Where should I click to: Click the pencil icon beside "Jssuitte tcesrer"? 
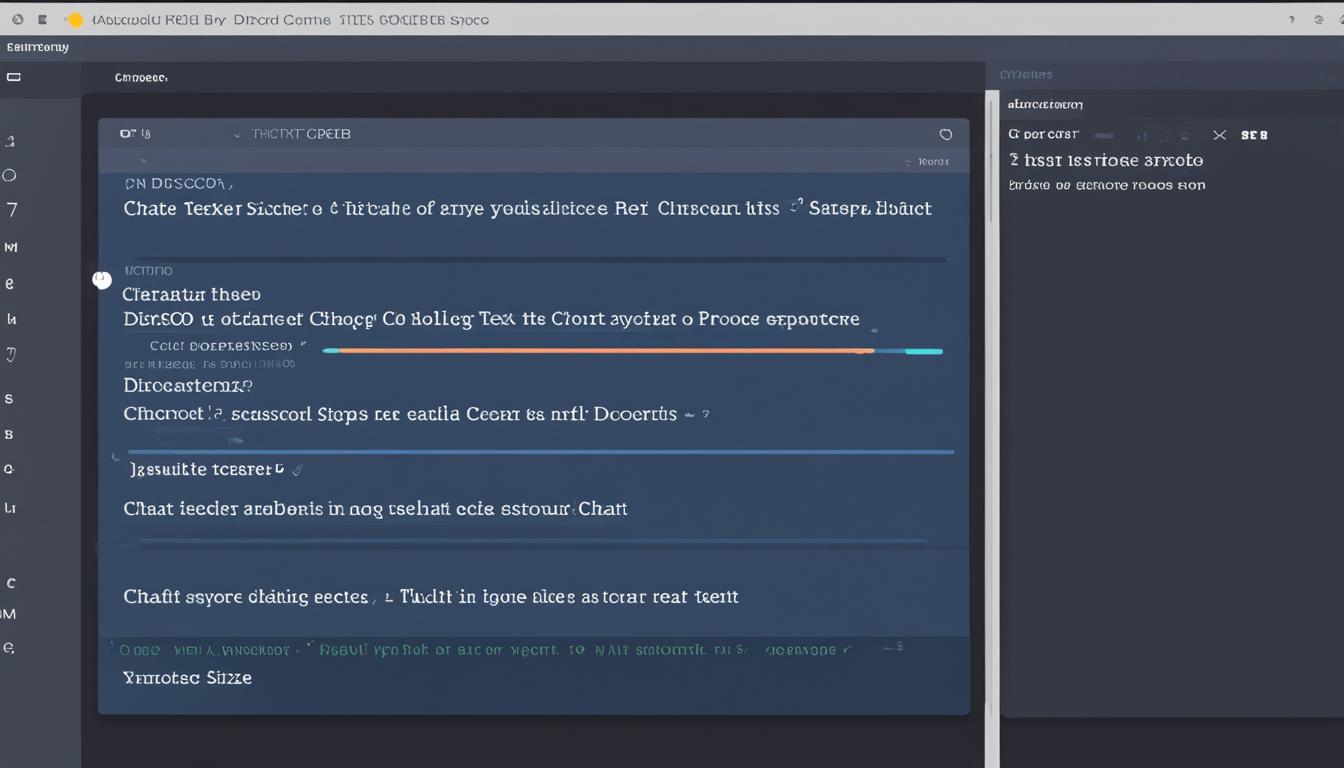click(296, 468)
